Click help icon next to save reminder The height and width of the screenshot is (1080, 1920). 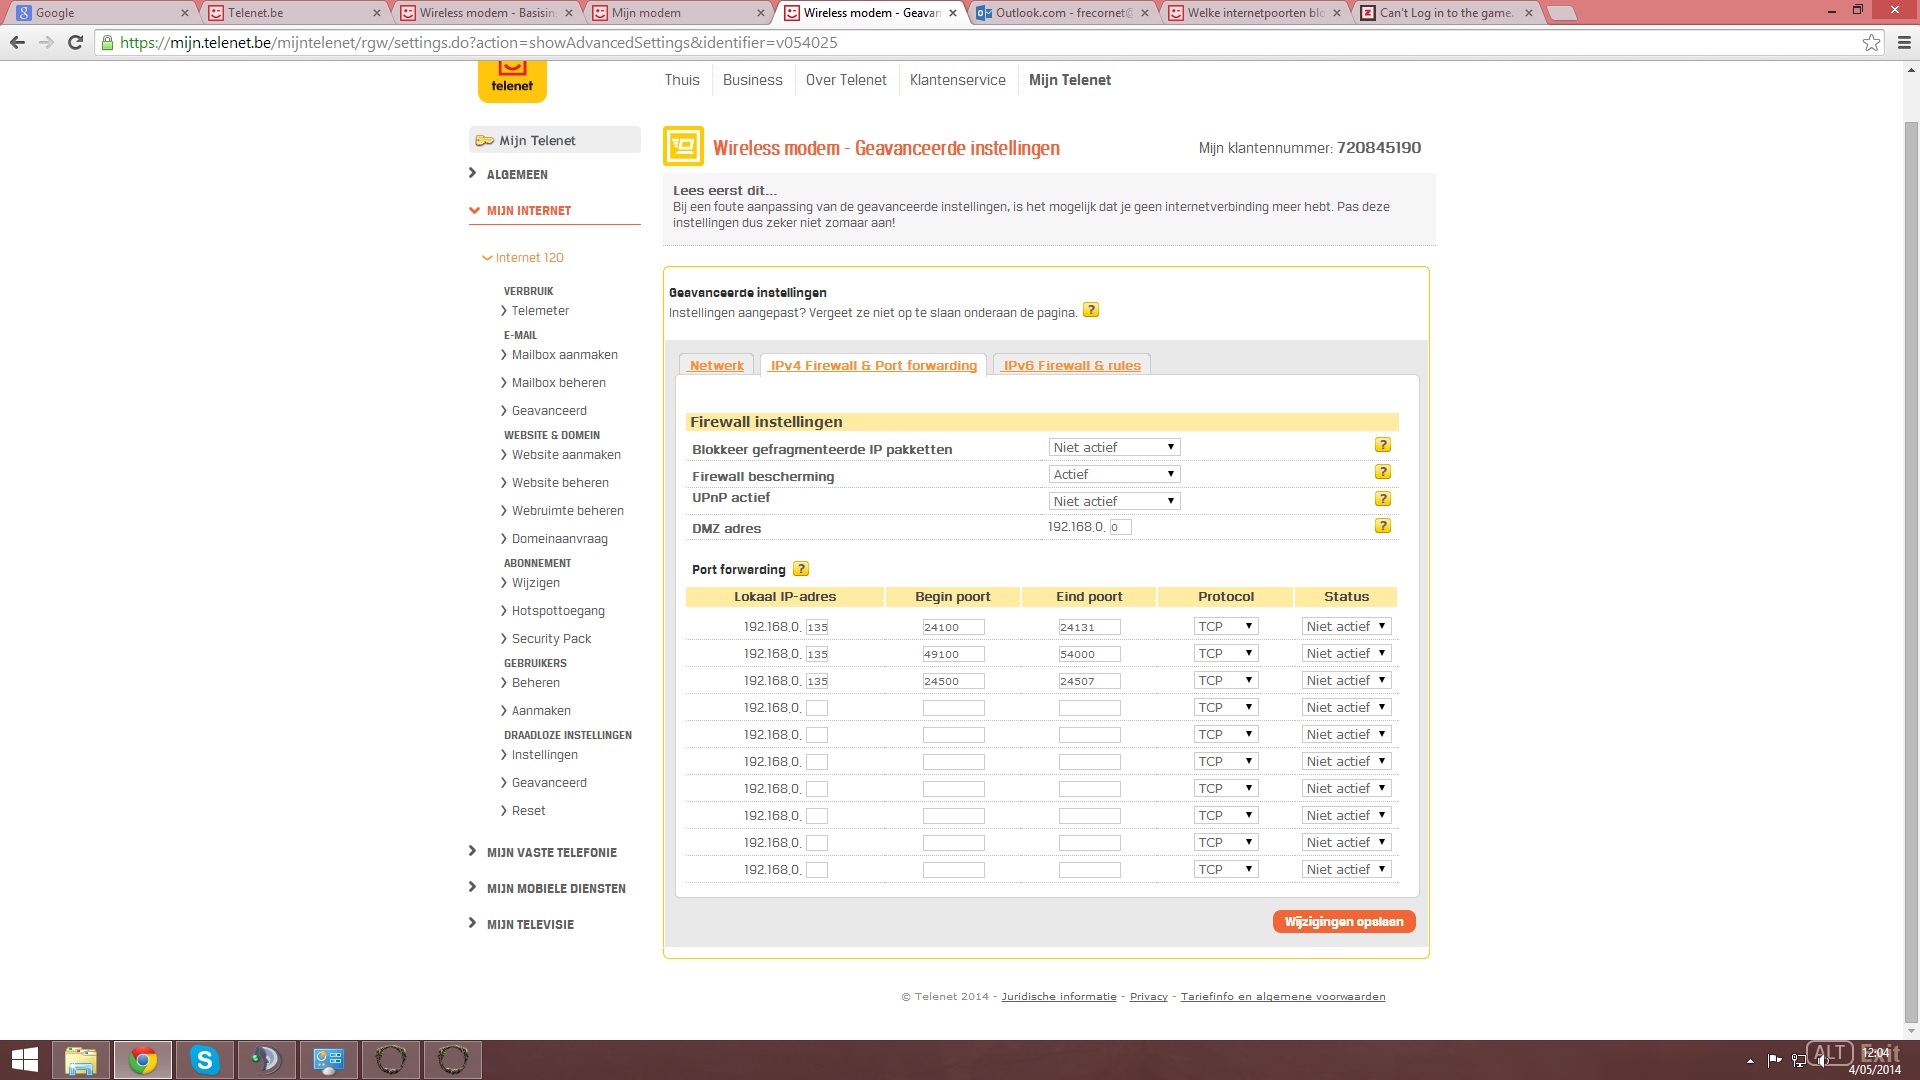pyautogui.click(x=1091, y=310)
